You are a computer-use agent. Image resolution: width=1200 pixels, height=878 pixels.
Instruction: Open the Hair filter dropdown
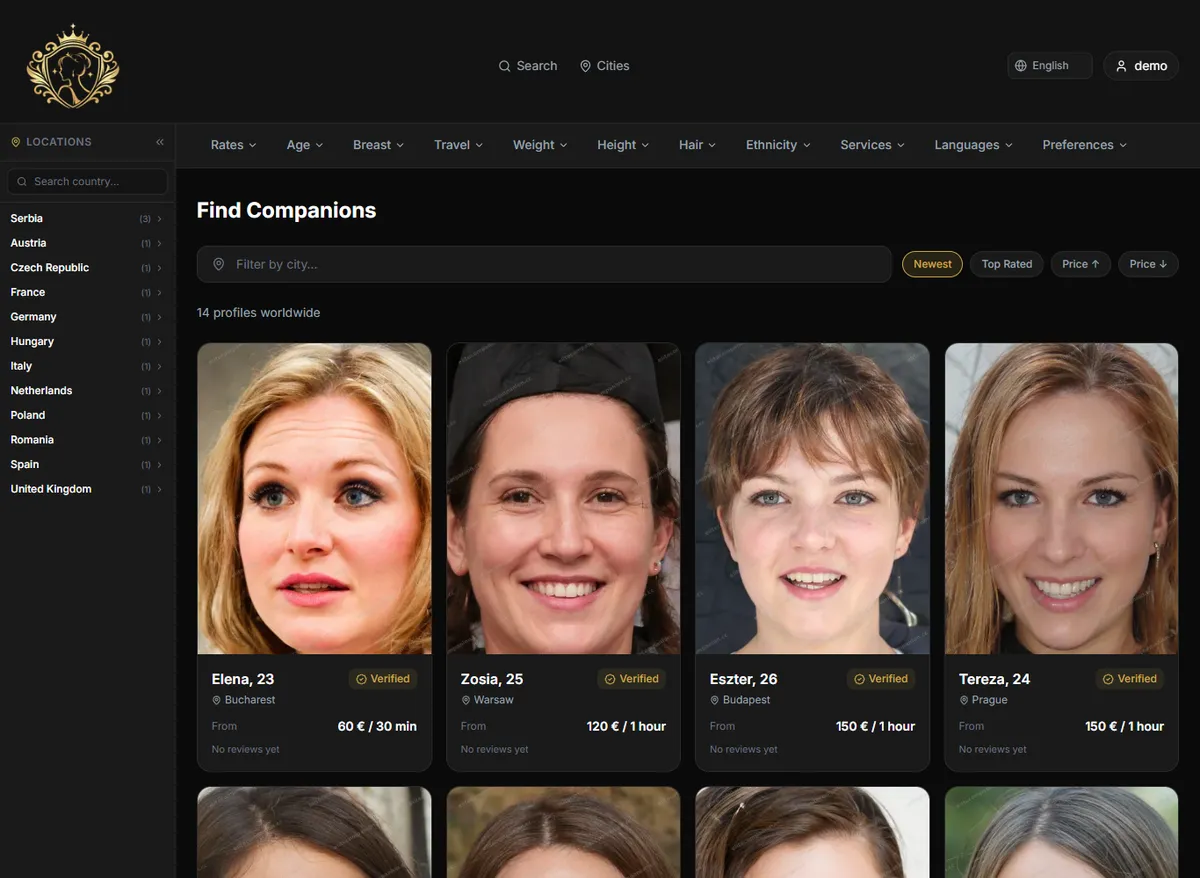click(697, 145)
